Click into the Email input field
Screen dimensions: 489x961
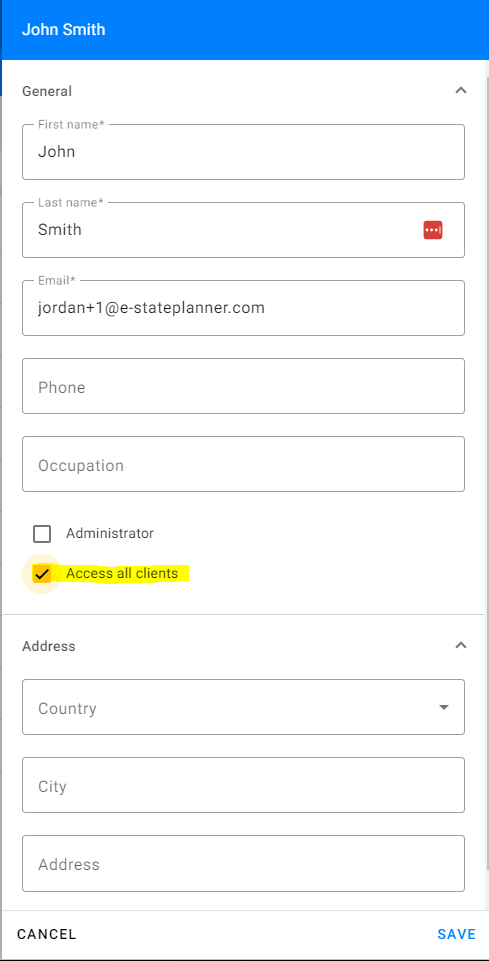coord(243,308)
